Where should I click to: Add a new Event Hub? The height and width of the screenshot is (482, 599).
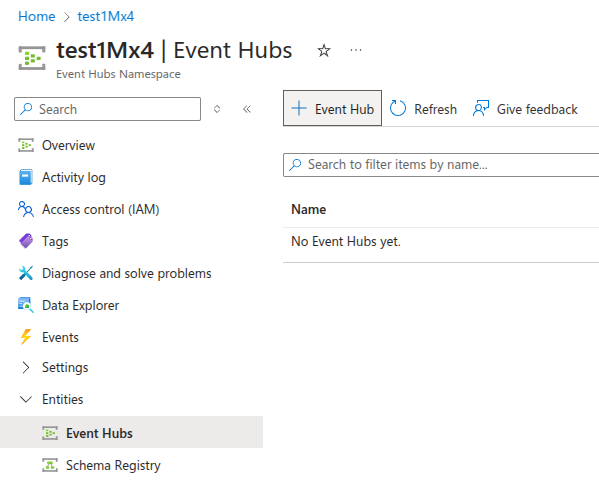tap(332, 108)
